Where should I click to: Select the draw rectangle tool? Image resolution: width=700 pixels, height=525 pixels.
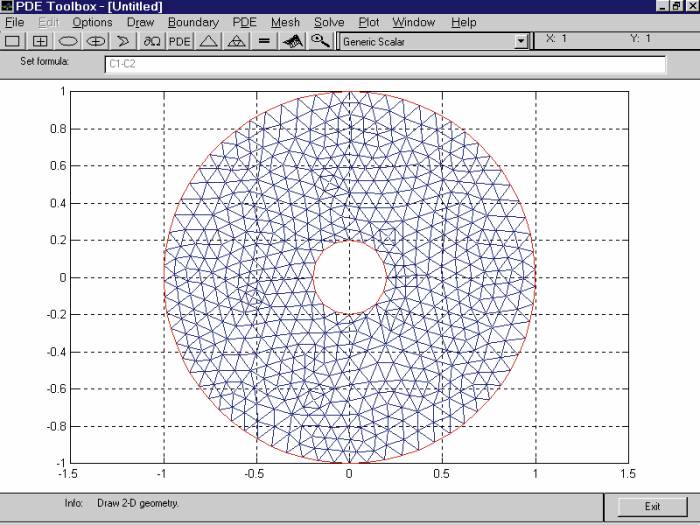point(12,41)
